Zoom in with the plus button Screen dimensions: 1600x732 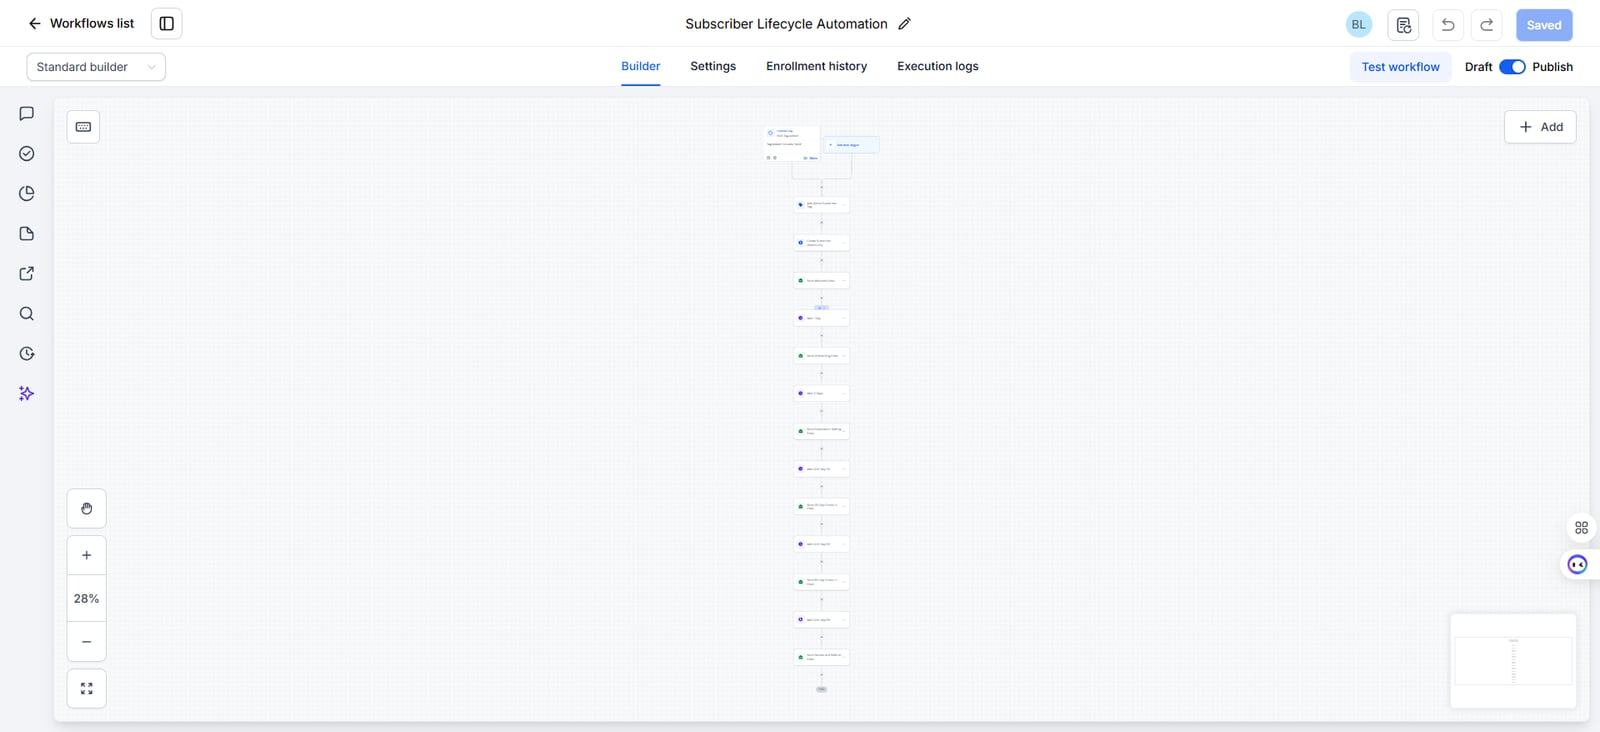(x=87, y=555)
